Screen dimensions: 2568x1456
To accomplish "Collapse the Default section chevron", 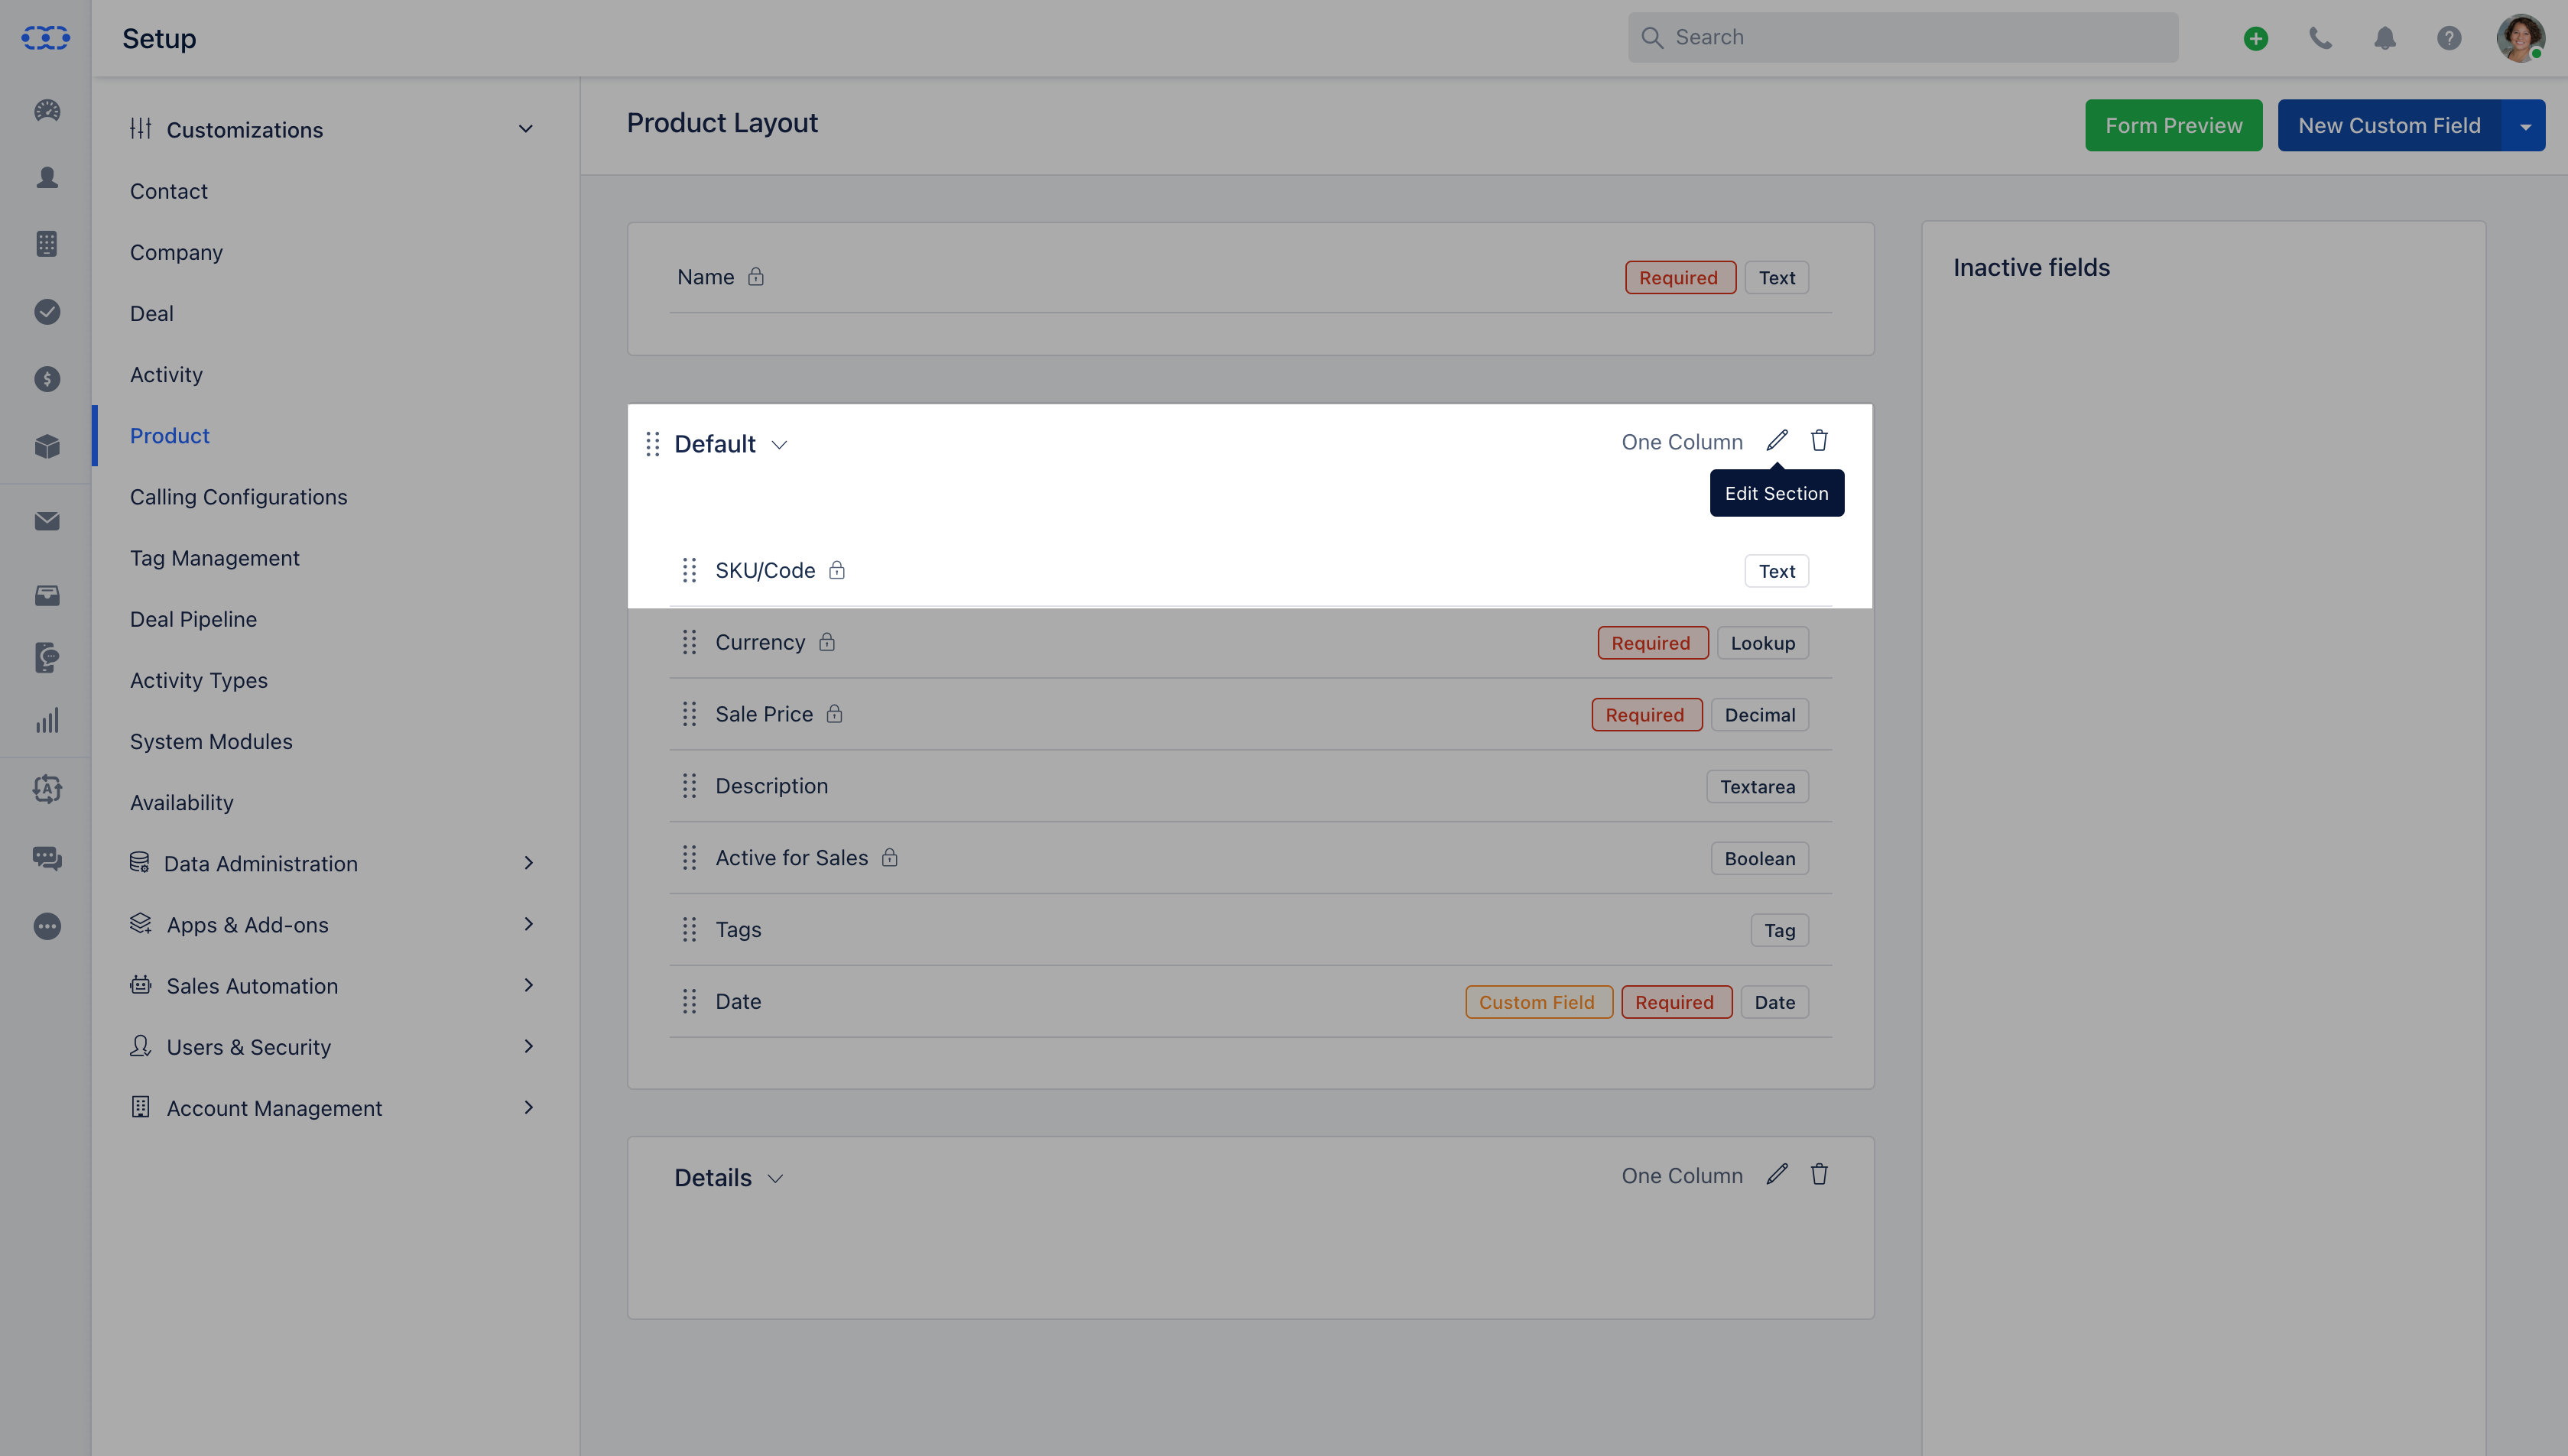I will (780, 445).
